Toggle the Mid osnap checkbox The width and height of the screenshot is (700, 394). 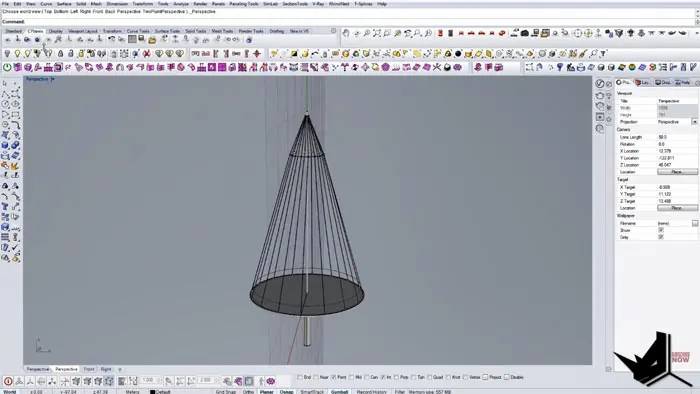pyautogui.click(x=352, y=377)
